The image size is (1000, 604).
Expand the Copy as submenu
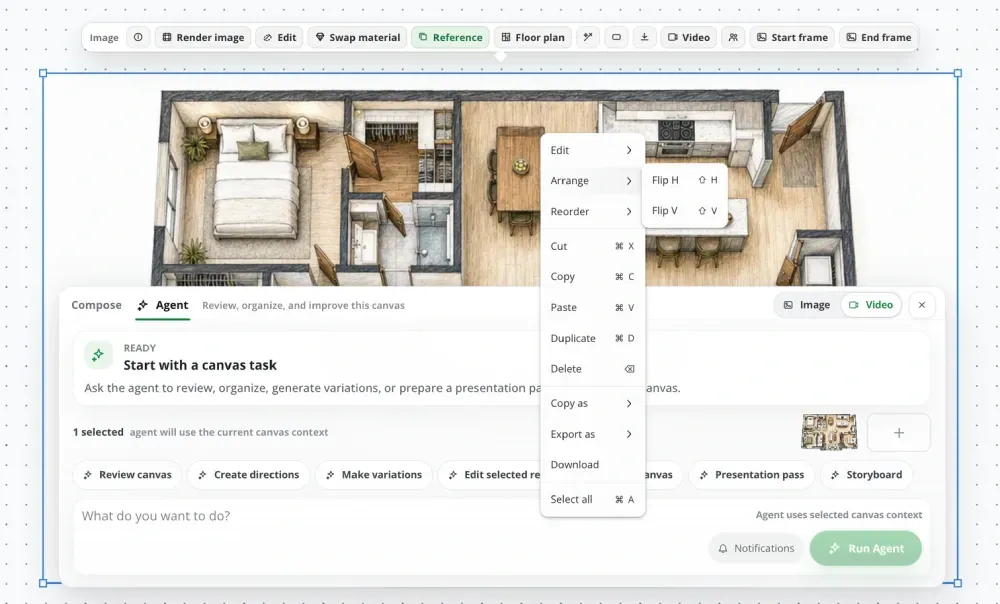point(592,403)
